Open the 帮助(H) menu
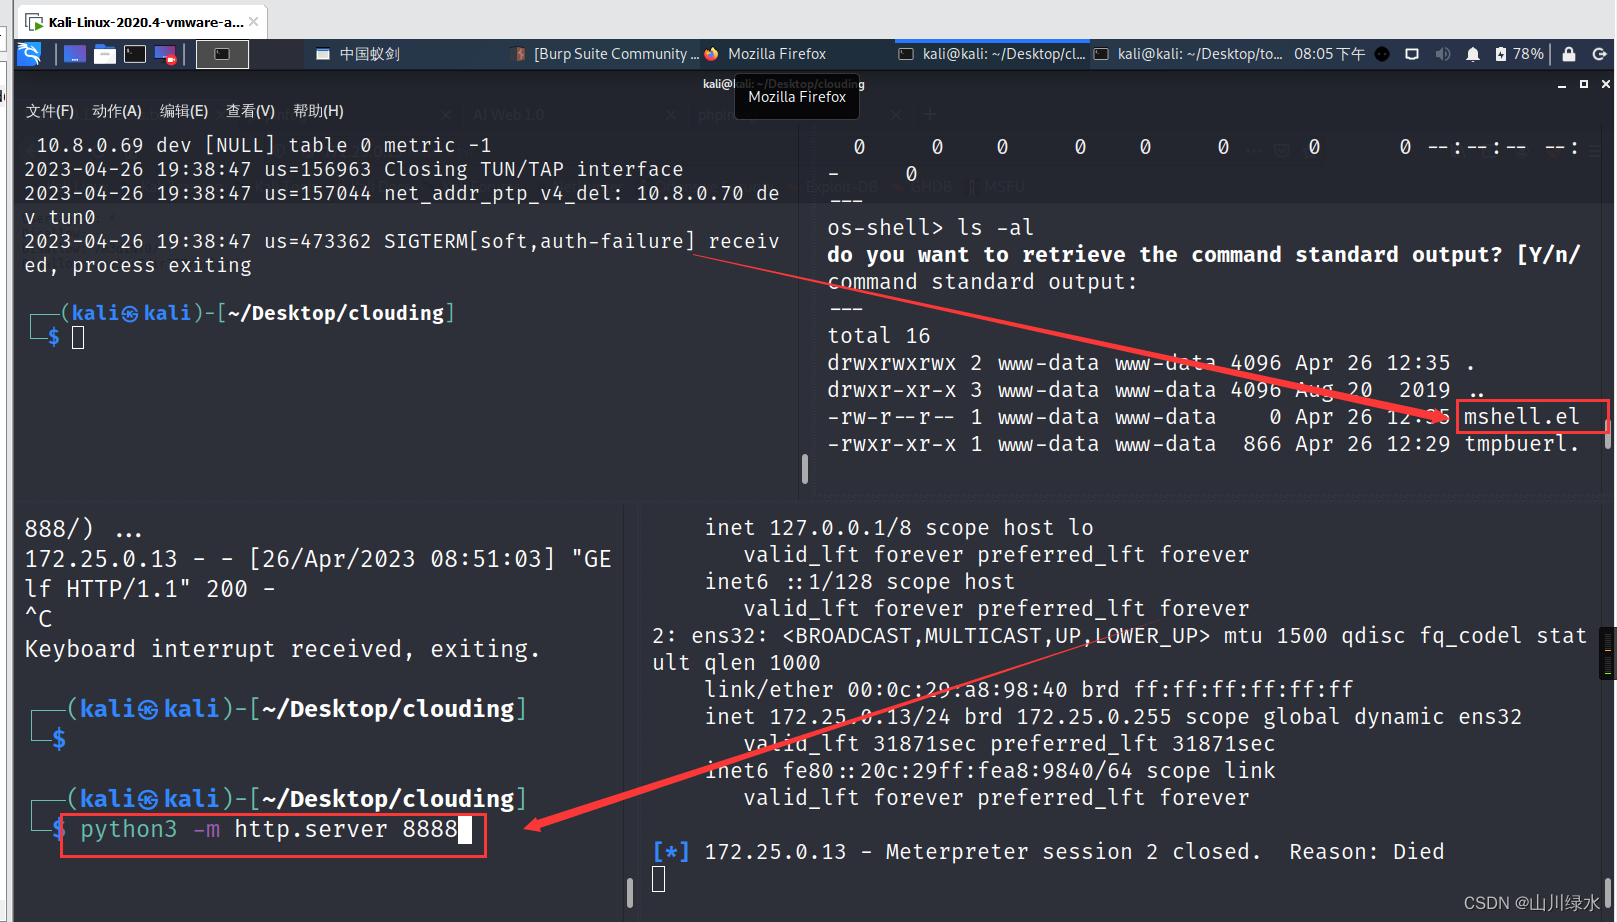 click(318, 111)
